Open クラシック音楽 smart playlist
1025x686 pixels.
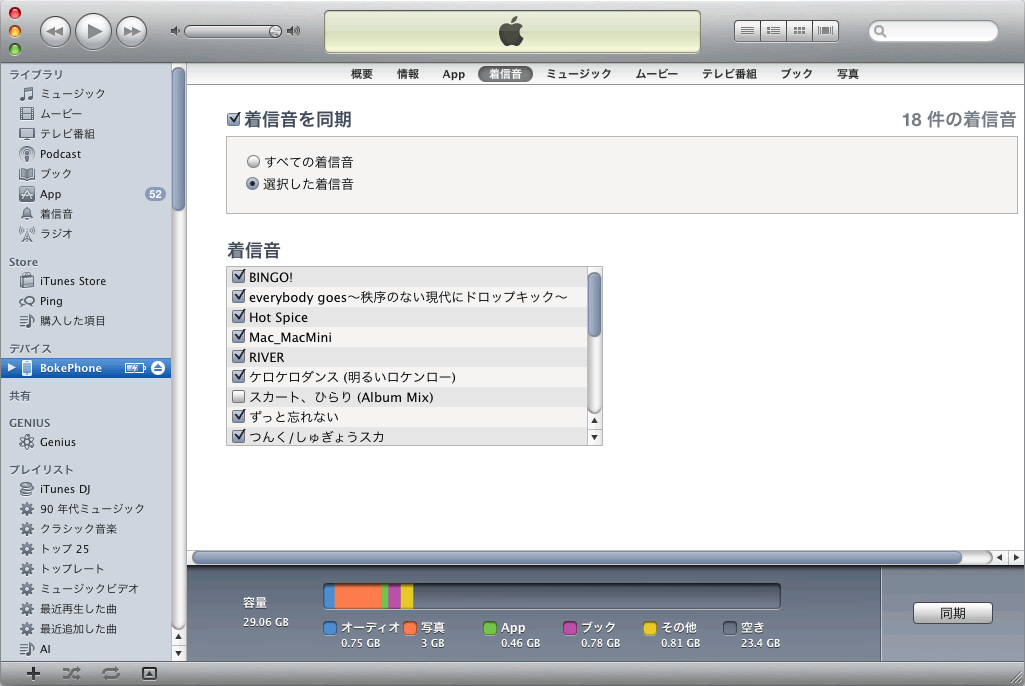78,528
